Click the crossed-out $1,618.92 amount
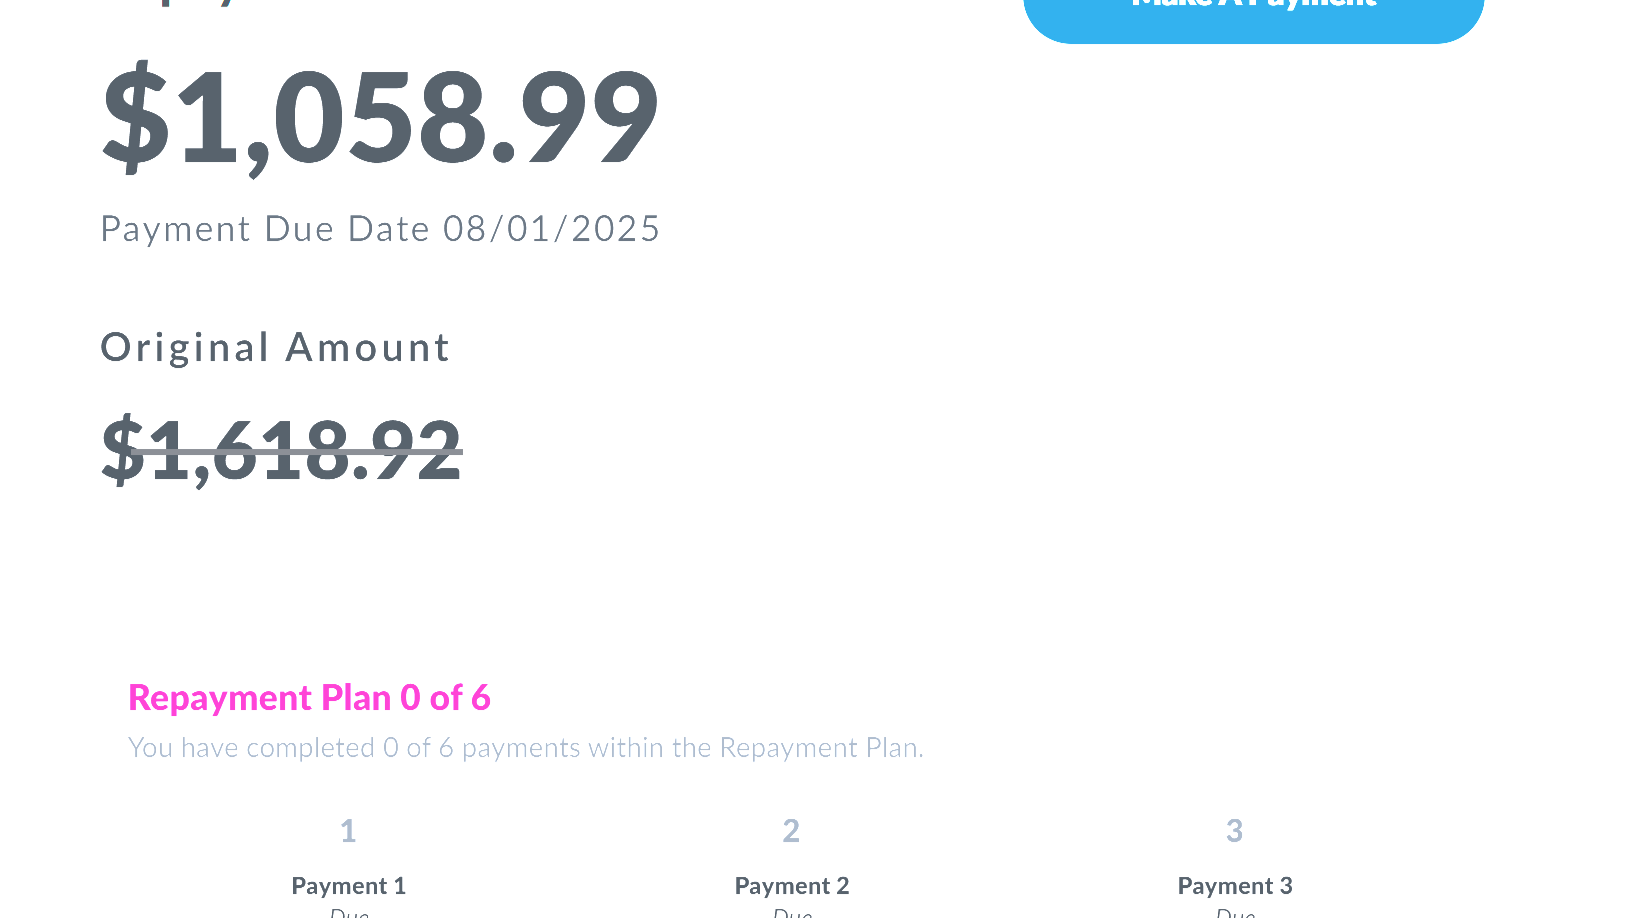Viewport: 1625px width, 918px height. coord(281,450)
